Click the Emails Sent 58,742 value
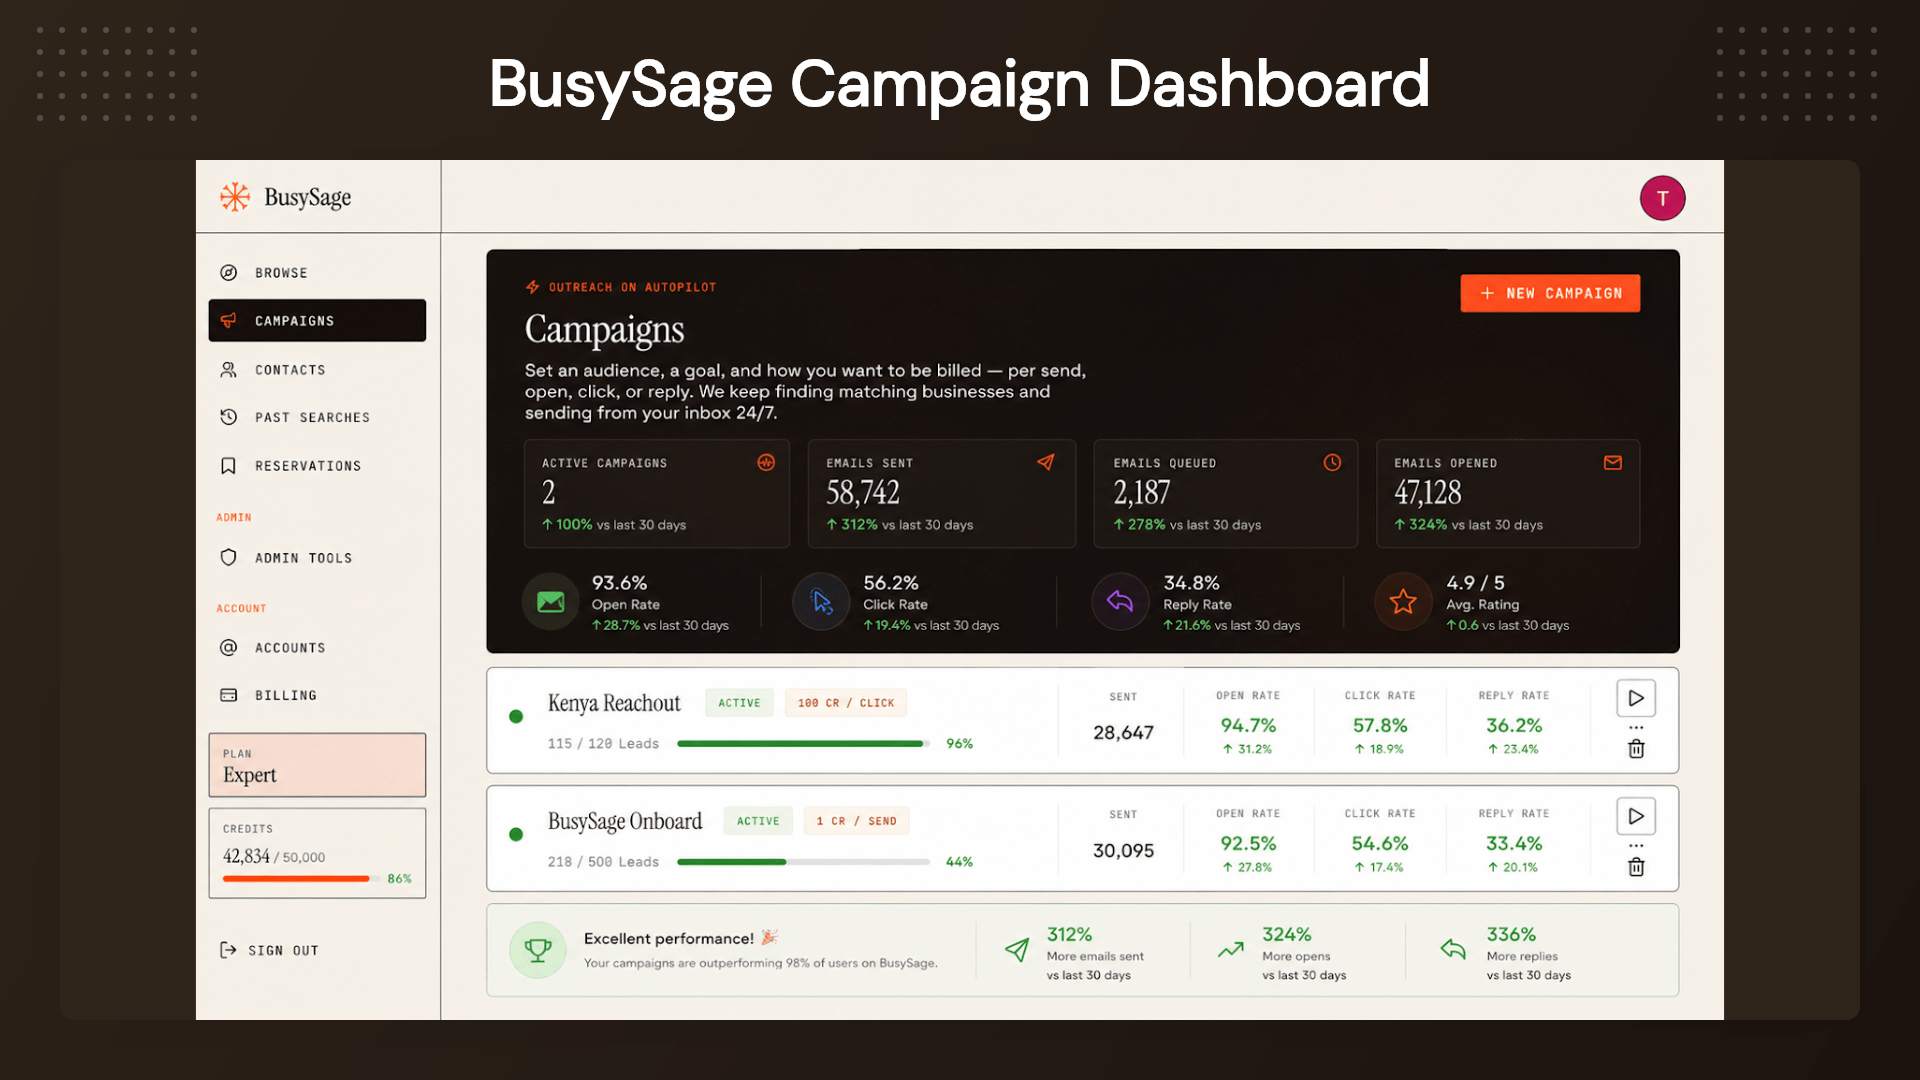 863,492
